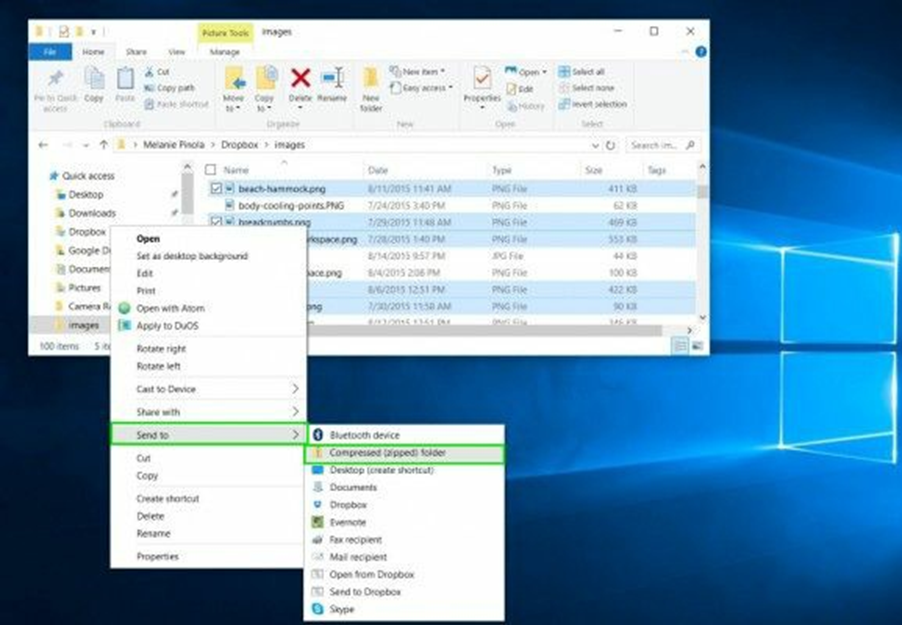Sort by the Size column header
This screenshot has width=902, height=625.
[x=594, y=170]
